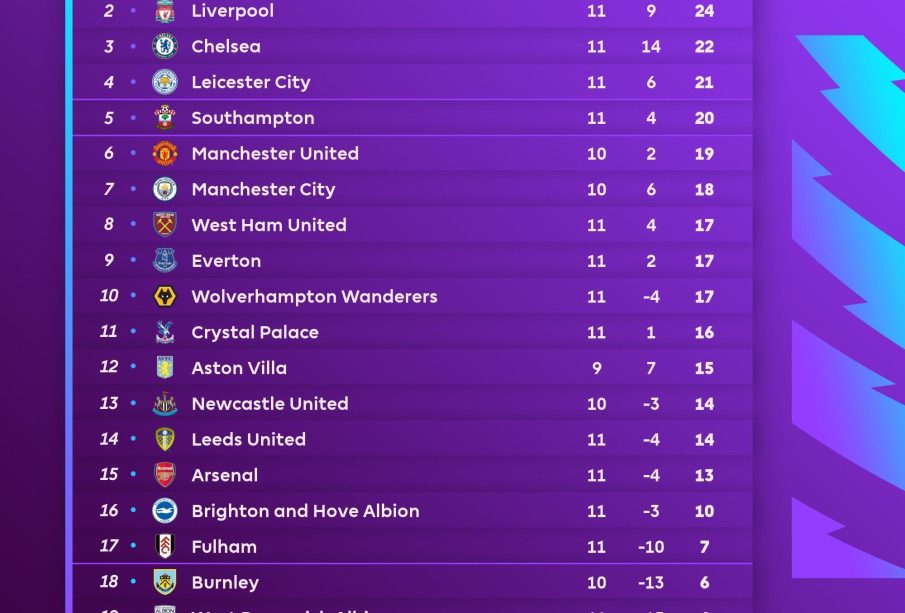Click the Wolverhampton Wanderers wolf crest
Image resolution: width=905 pixels, height=613 pixels.
165,296
